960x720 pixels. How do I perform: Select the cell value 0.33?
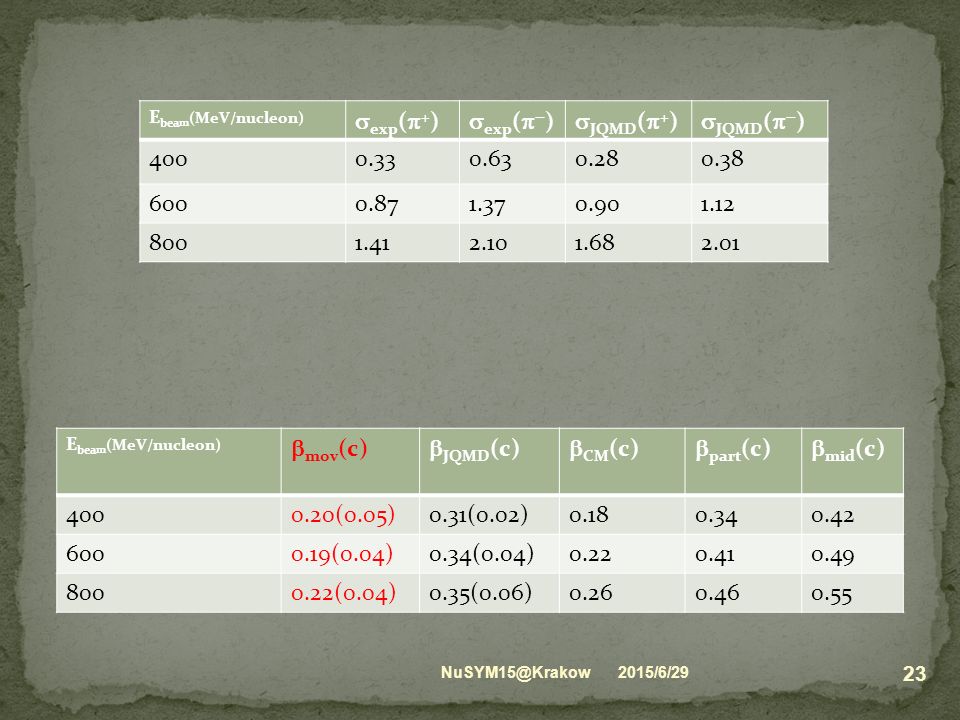[375, 160]
